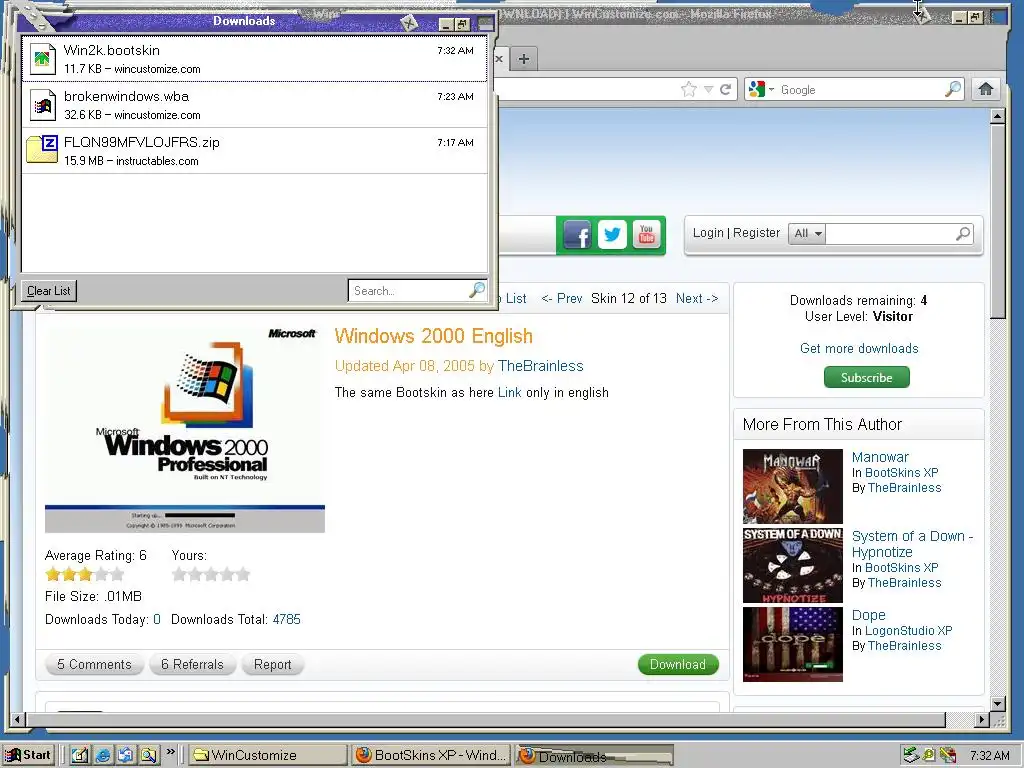Viewport: 1024px width, 768px height.
Task: Open the URL bar history dropdown arrow
Action: coord(708,89)
